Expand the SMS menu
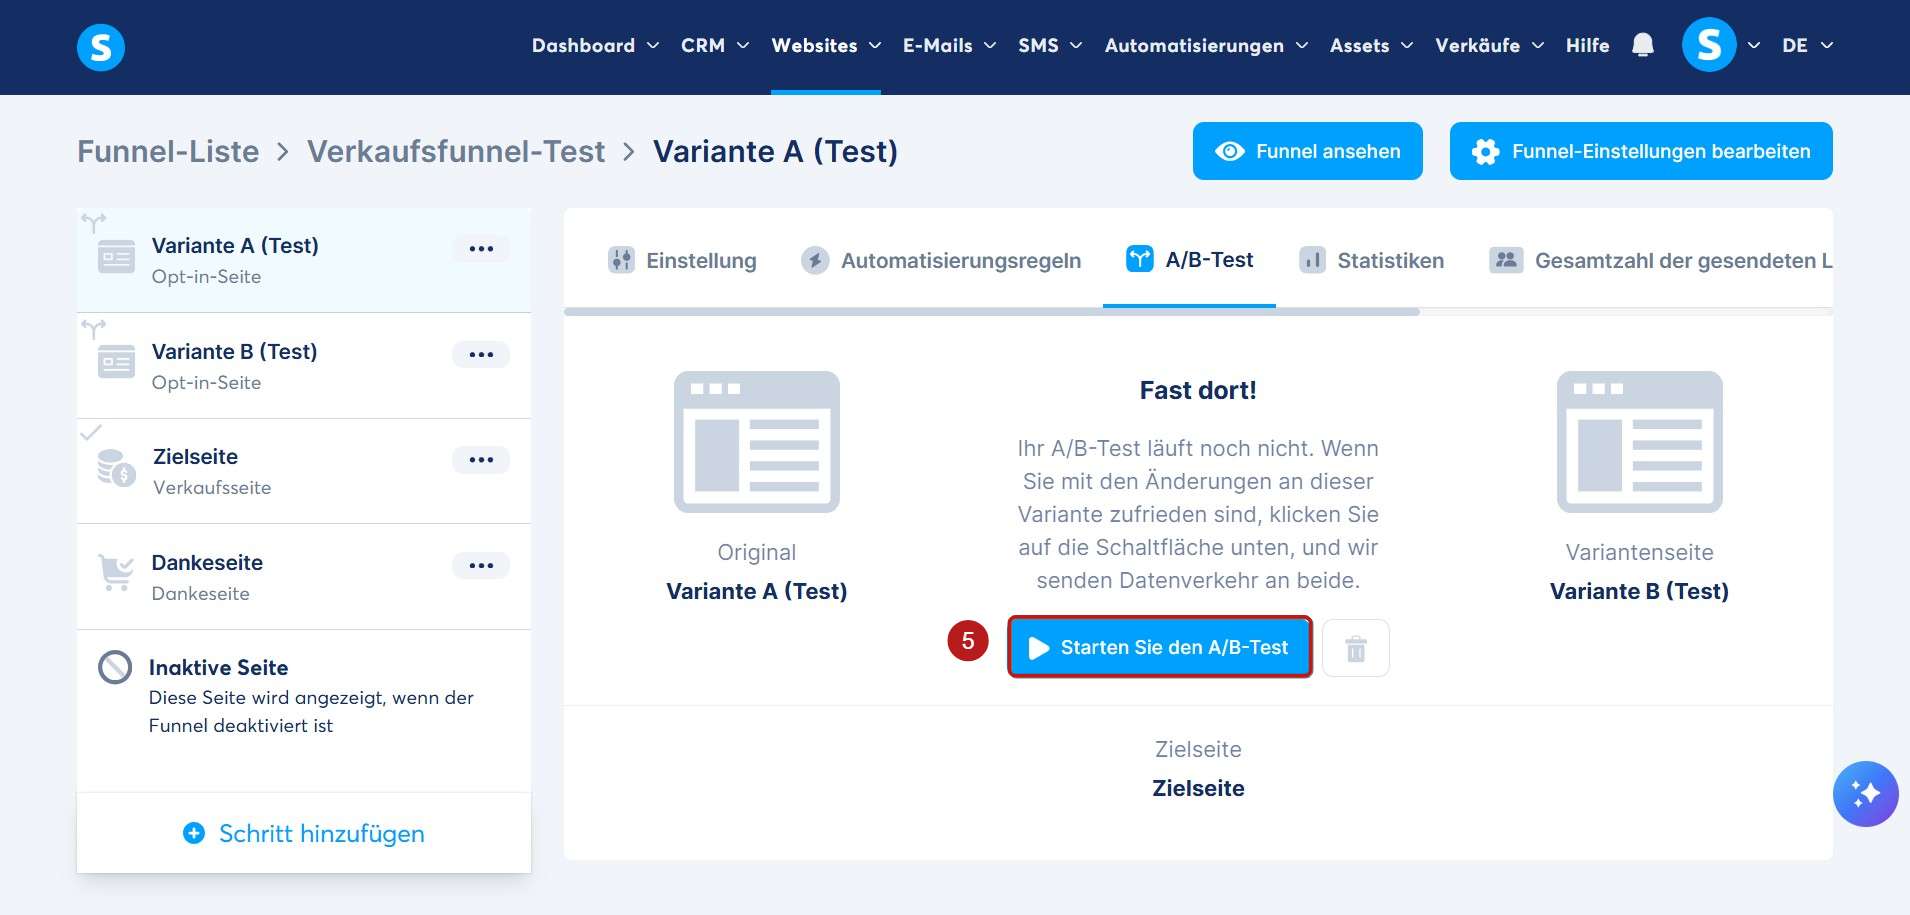The width and height of the screenshot is (1910, 915). coord(1050,45)
